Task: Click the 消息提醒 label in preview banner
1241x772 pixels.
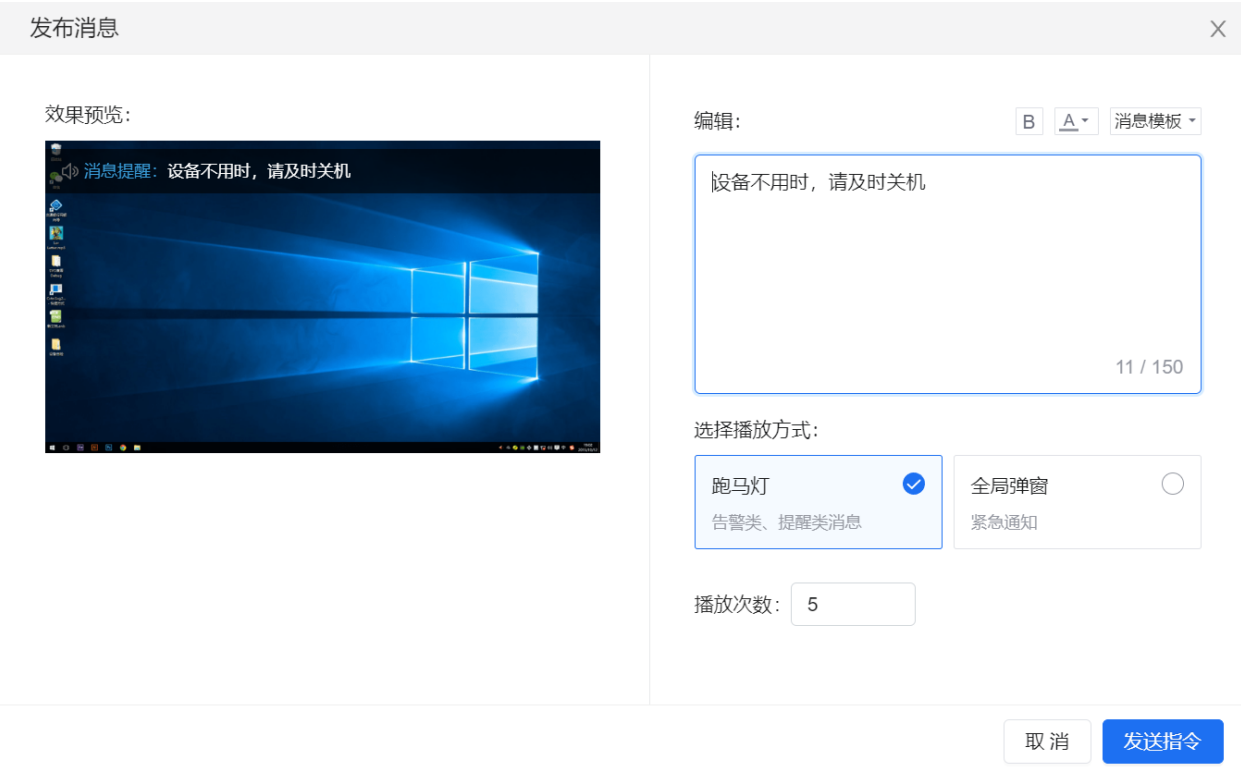Action: pos(120,171)
